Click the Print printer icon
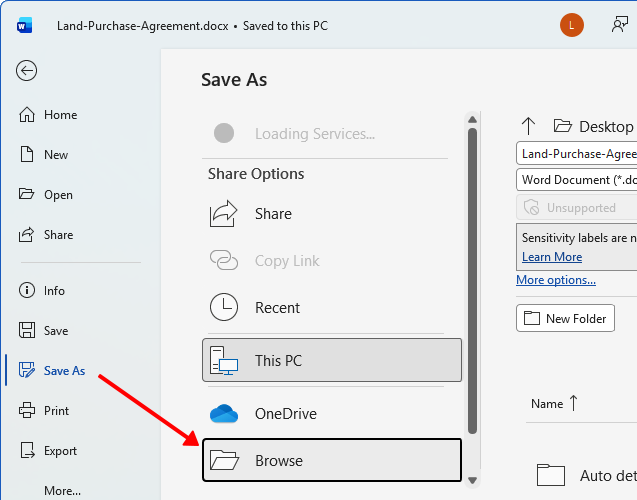Image resolution: width=637 pixels, height=500 pixels. [27, 410]
